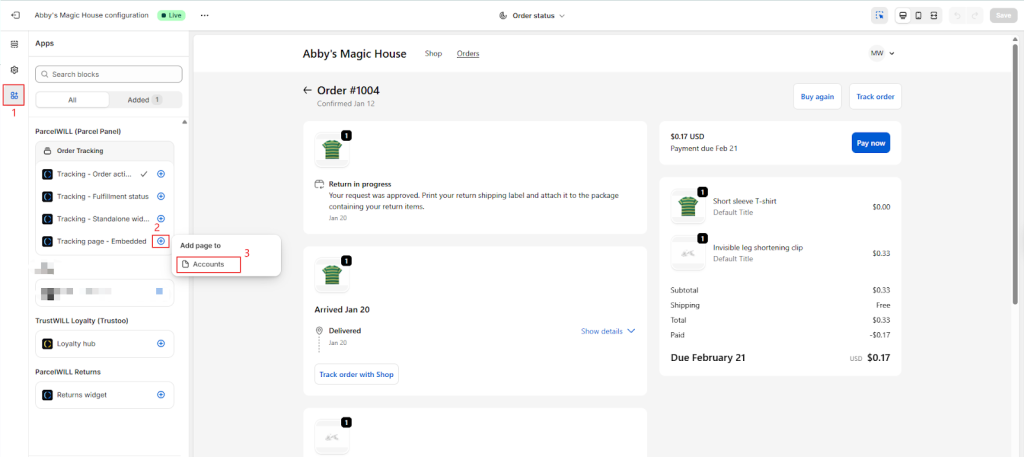
Task: Click the Shop navigation link
Action: [434, 54]
